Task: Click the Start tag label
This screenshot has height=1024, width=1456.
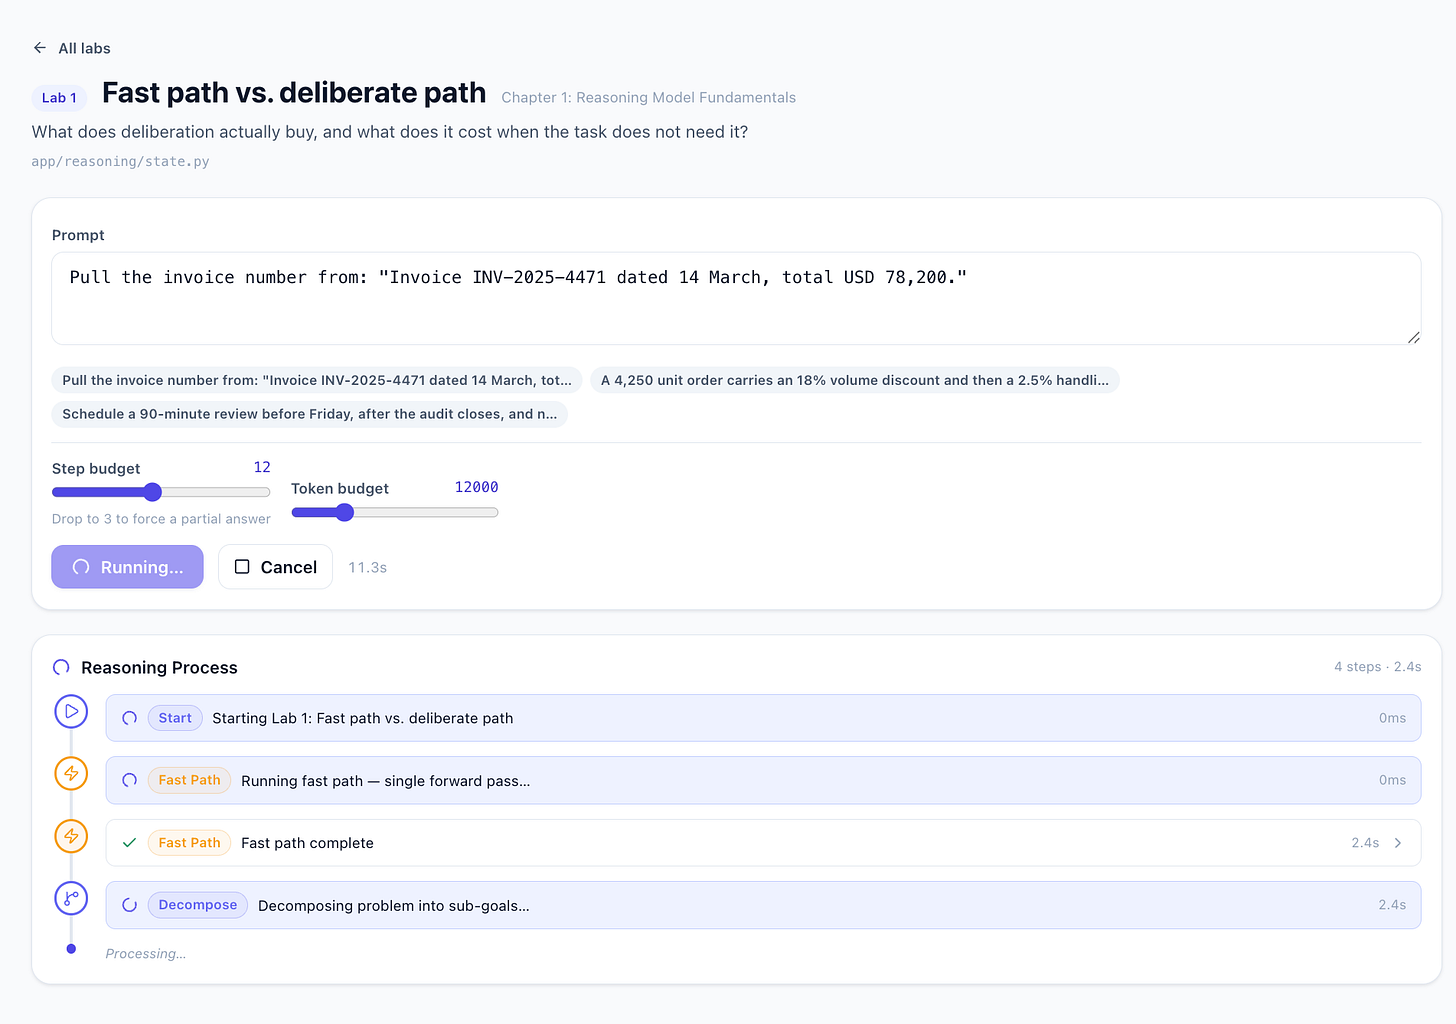Action: pos(175,718)
